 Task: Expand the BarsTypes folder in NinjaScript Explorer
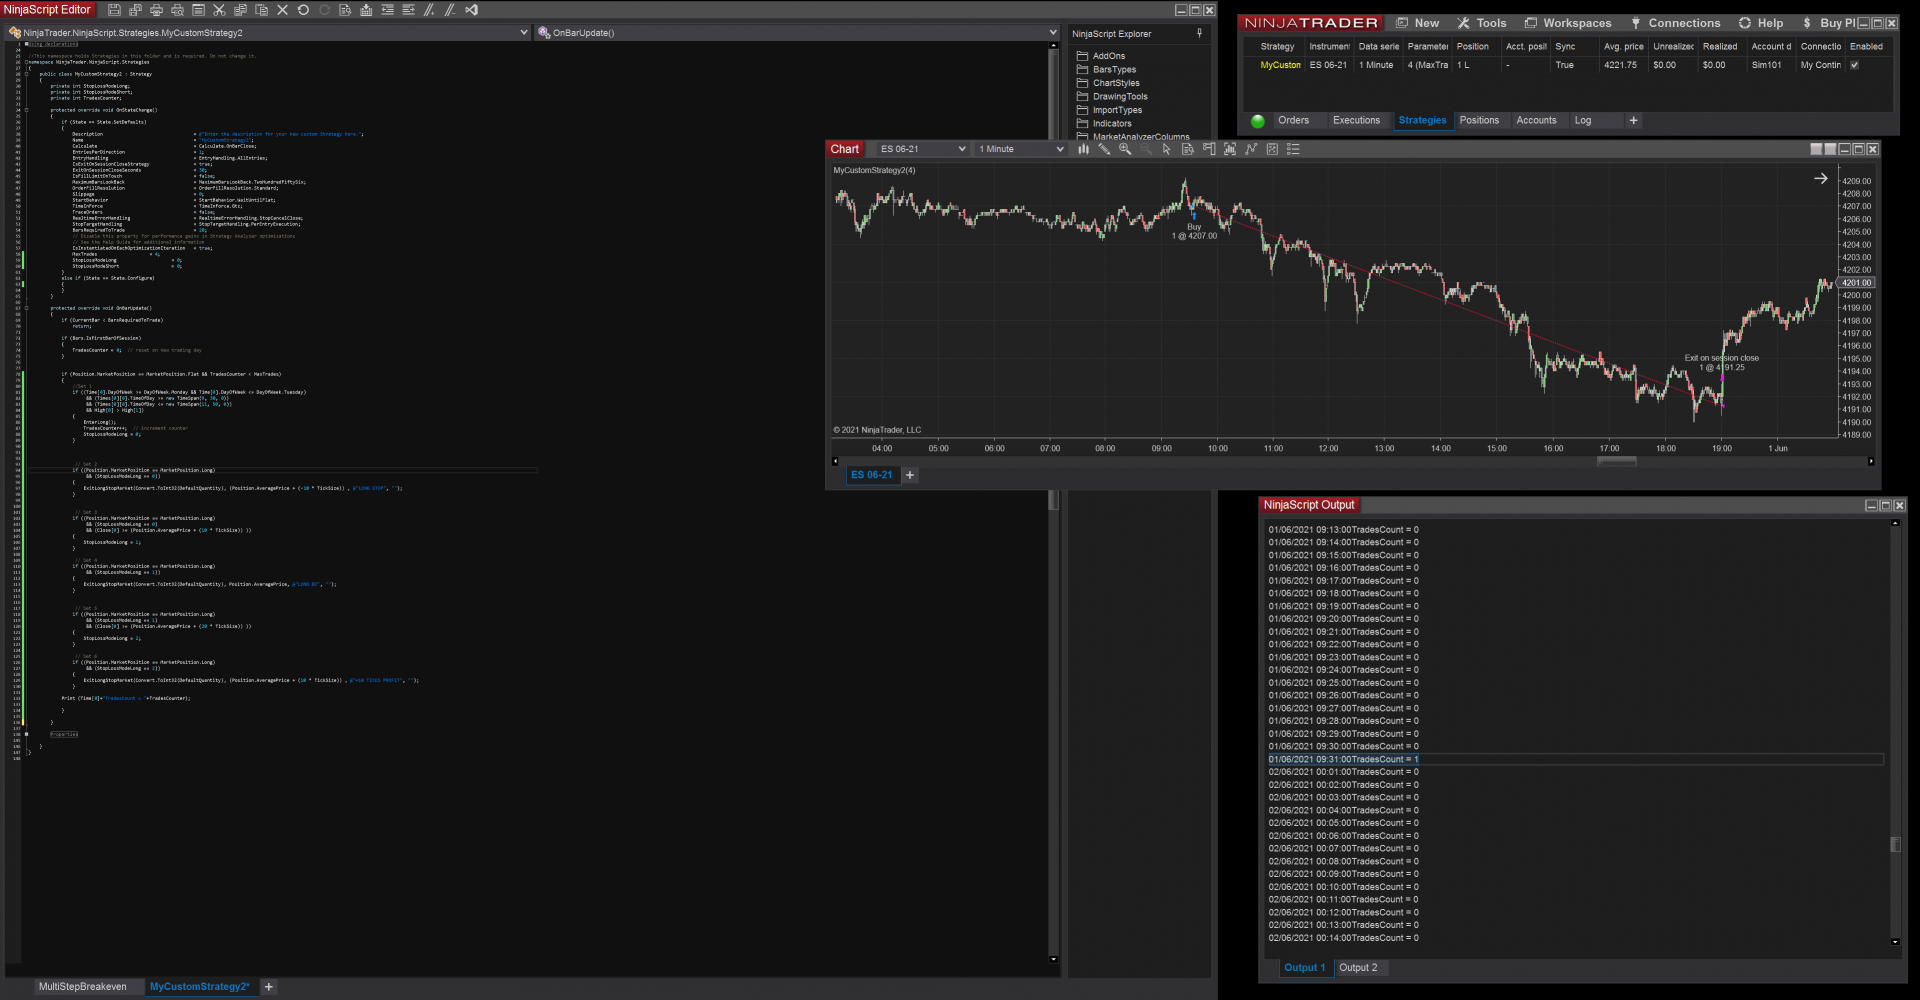1106,70
